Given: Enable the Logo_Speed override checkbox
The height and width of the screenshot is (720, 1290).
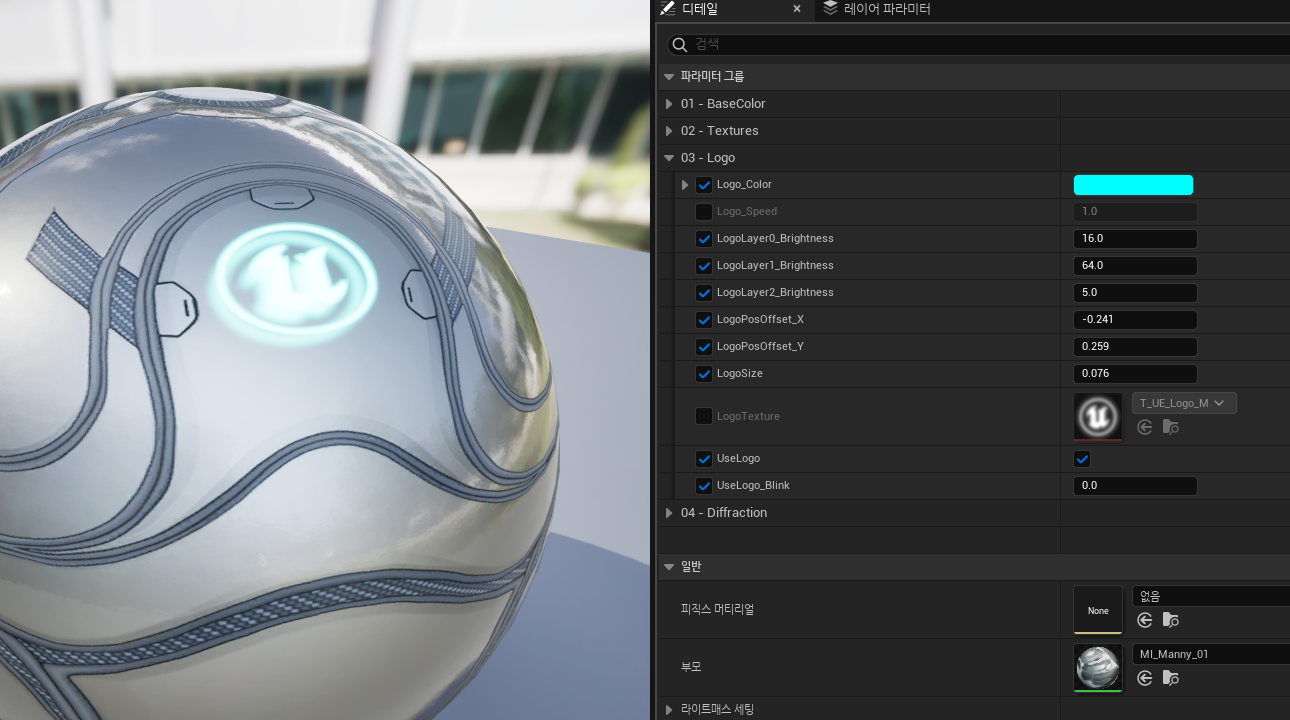Looking at the screenshot, I should coord(704,212).
